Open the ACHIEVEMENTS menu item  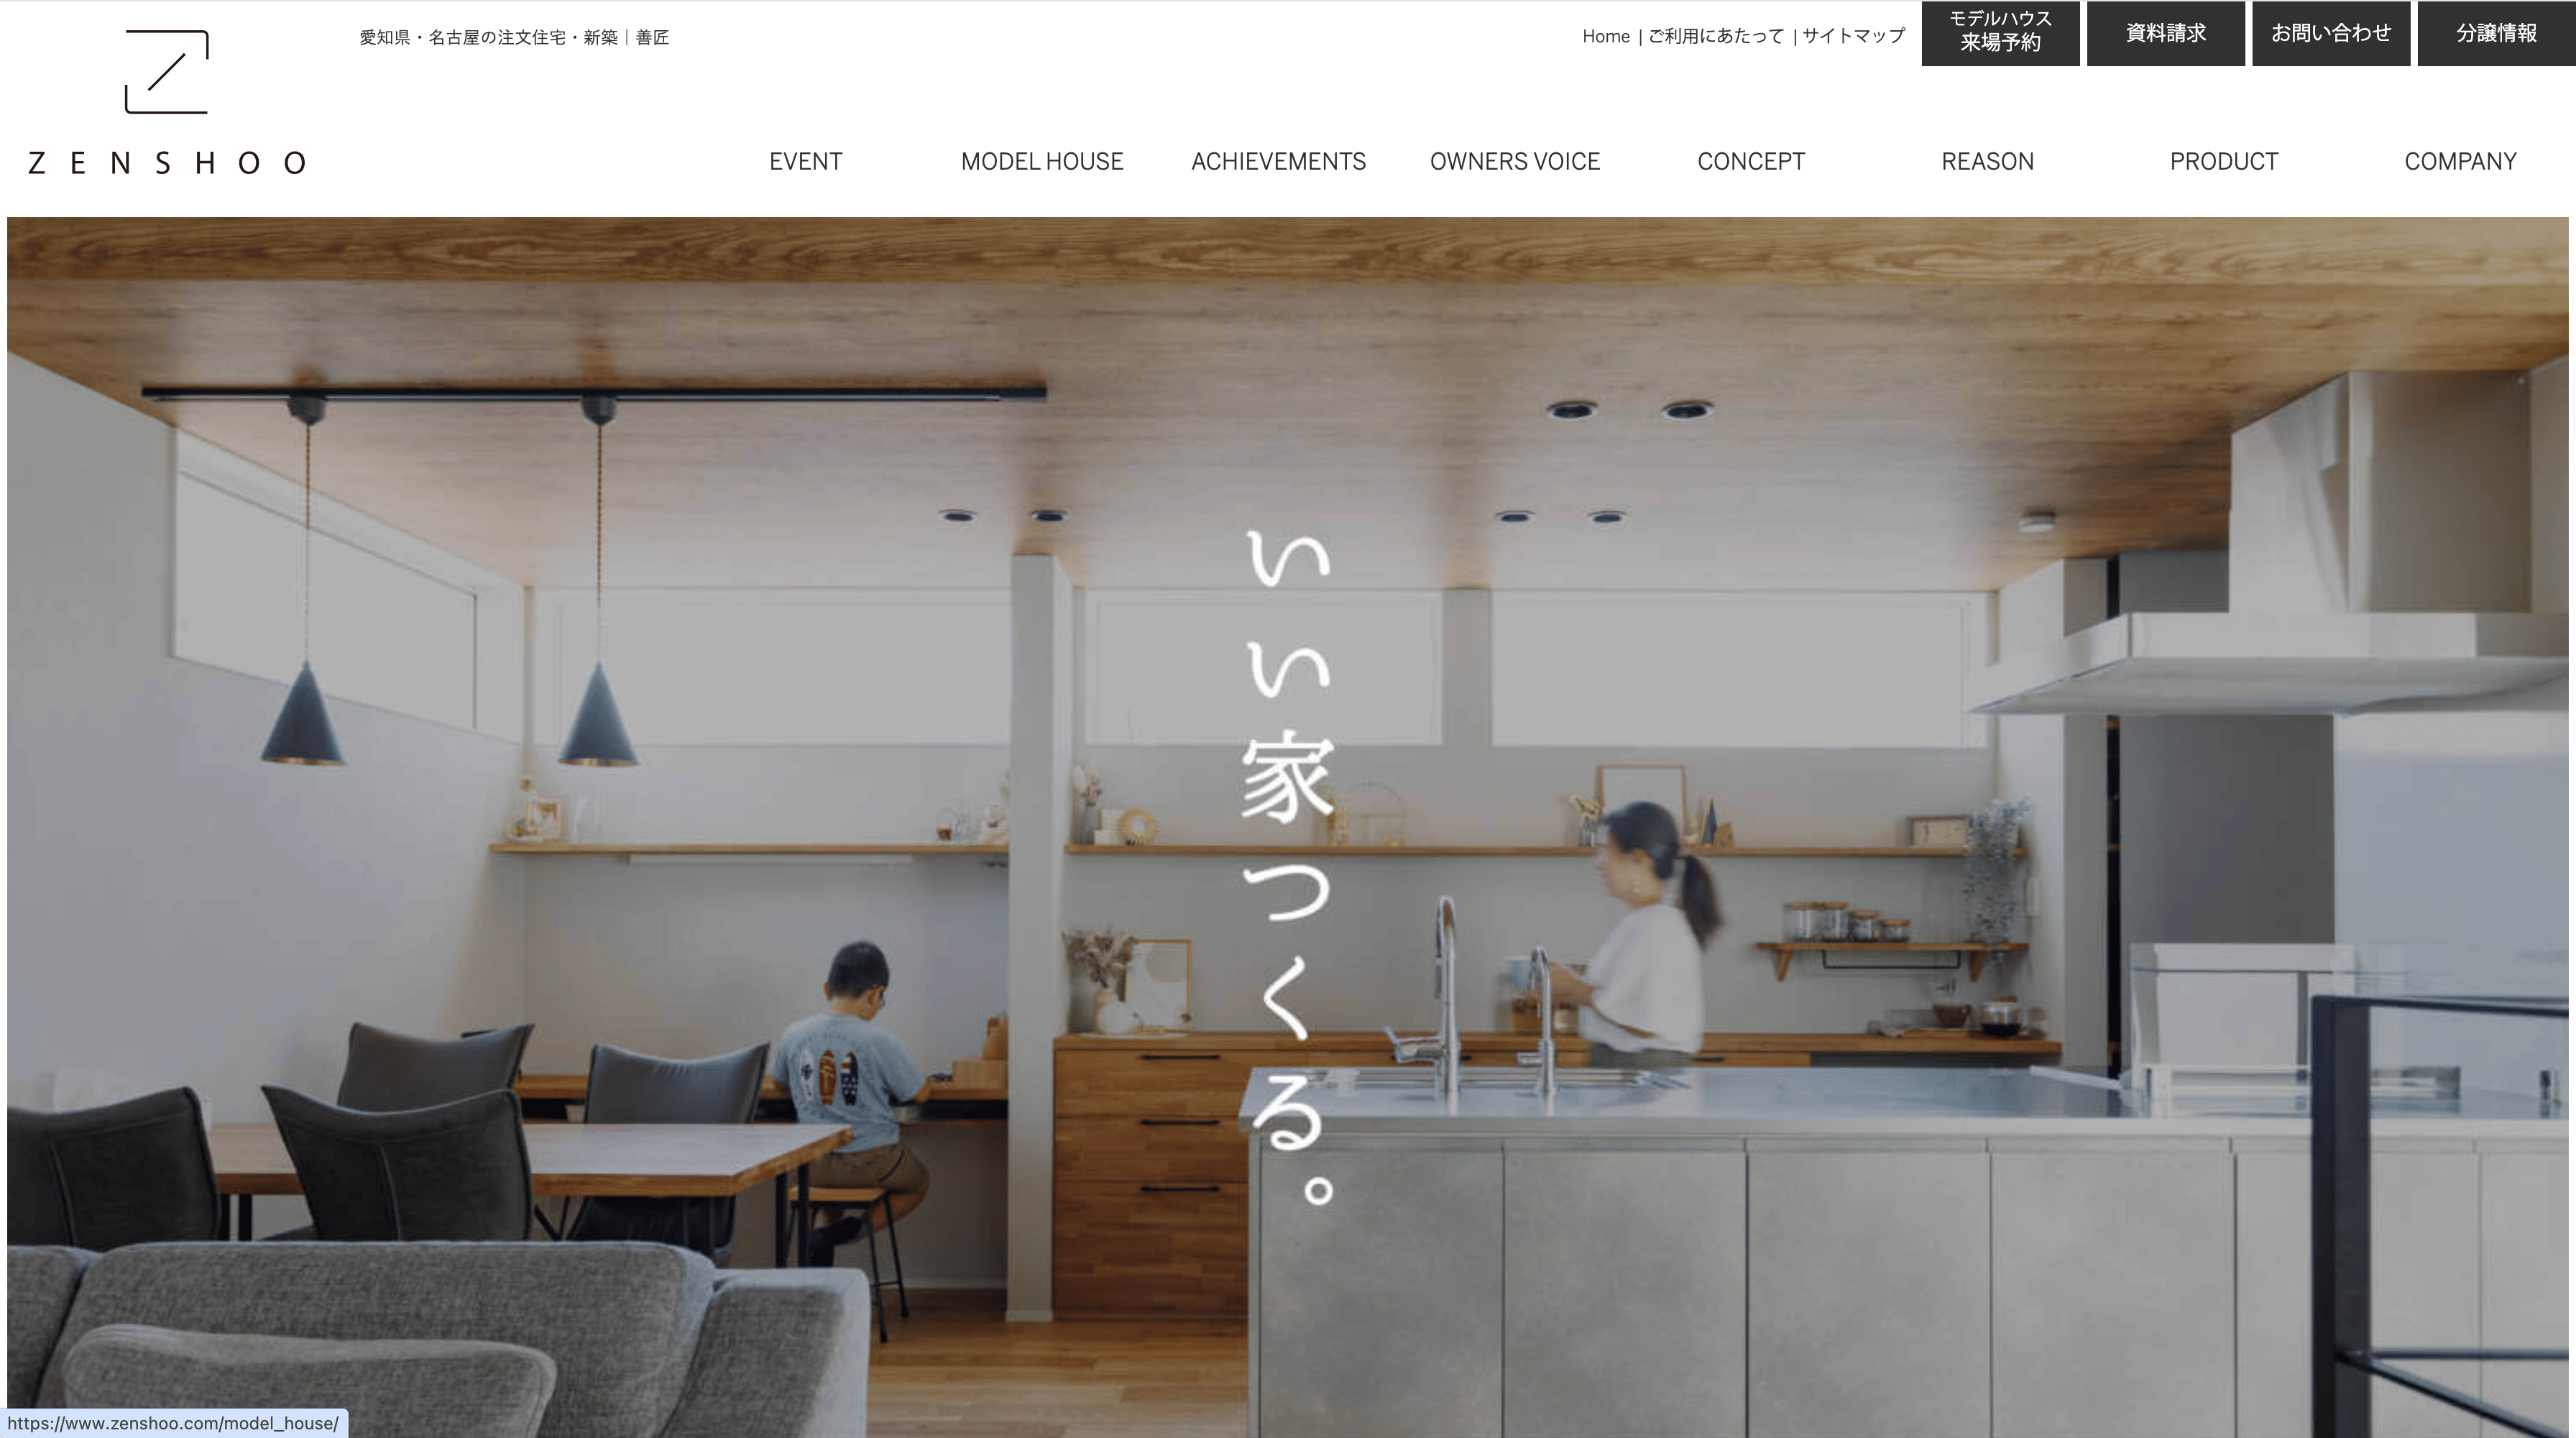[1277, 161]
